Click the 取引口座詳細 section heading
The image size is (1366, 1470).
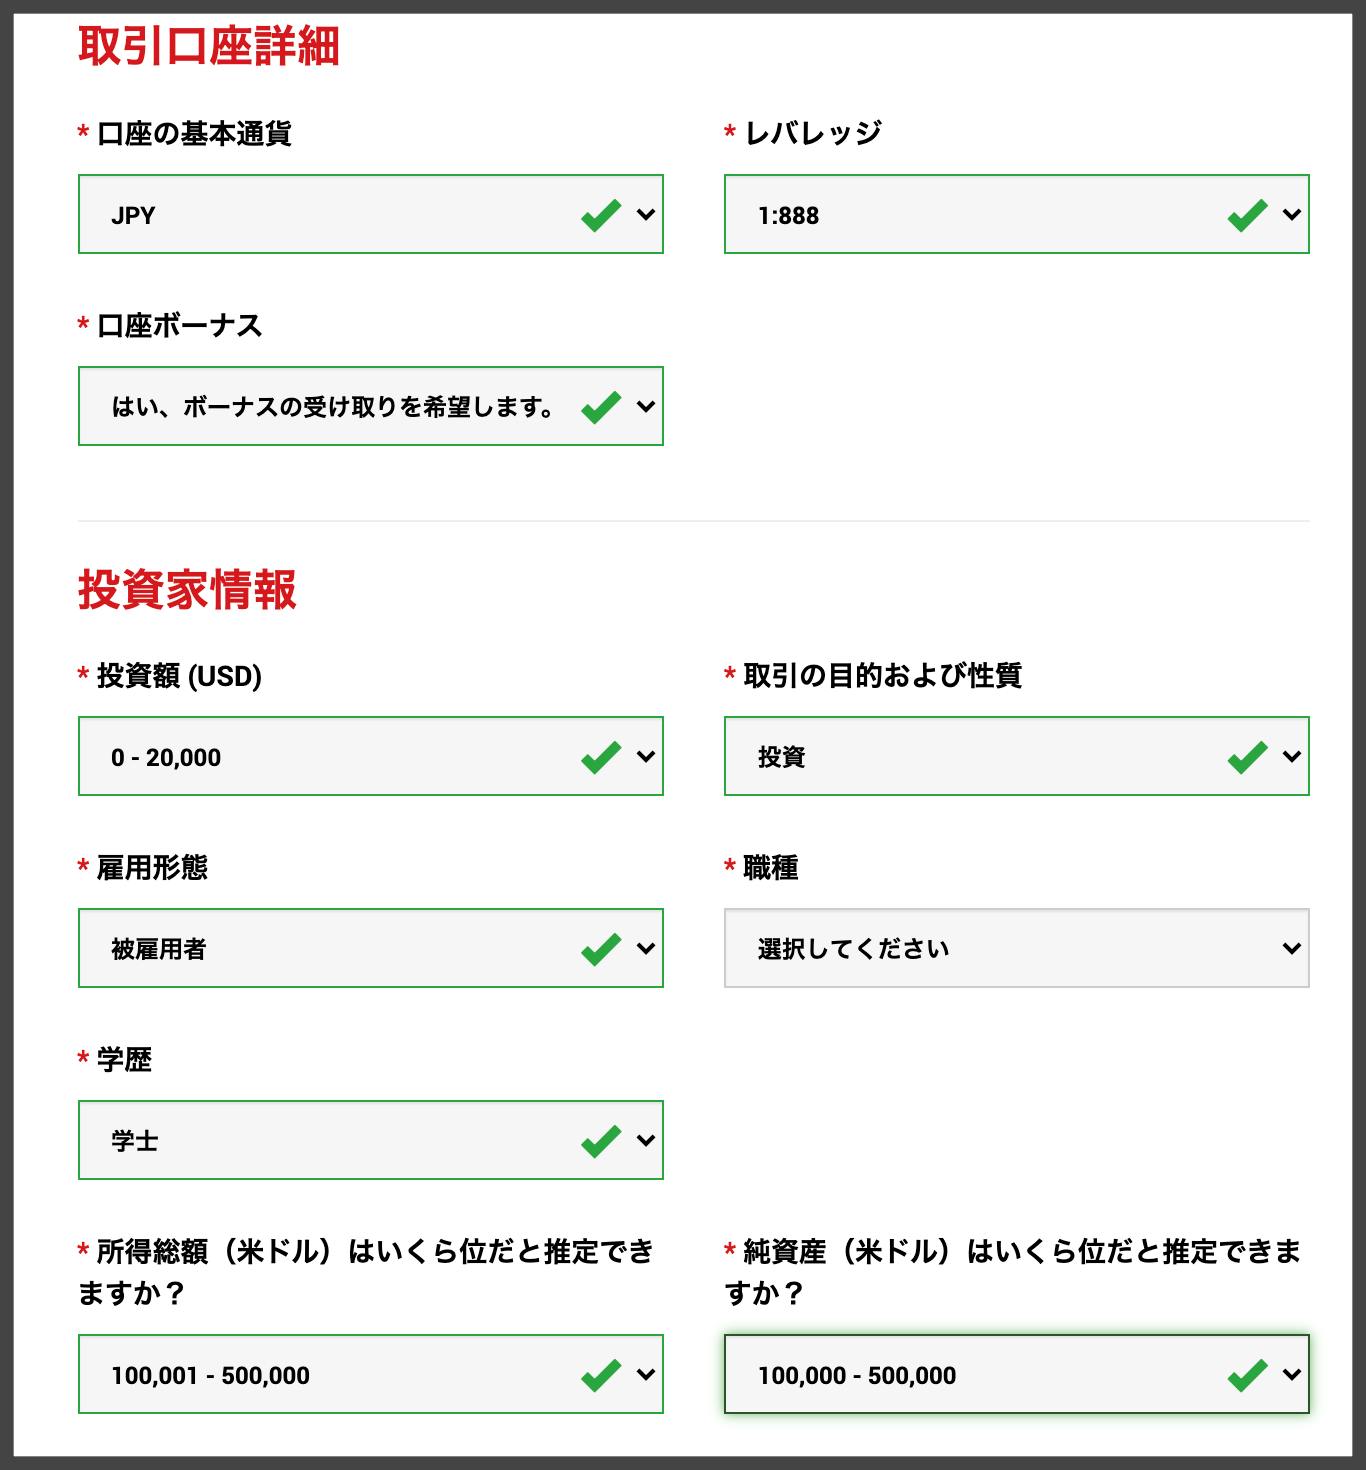click(209, 46)
